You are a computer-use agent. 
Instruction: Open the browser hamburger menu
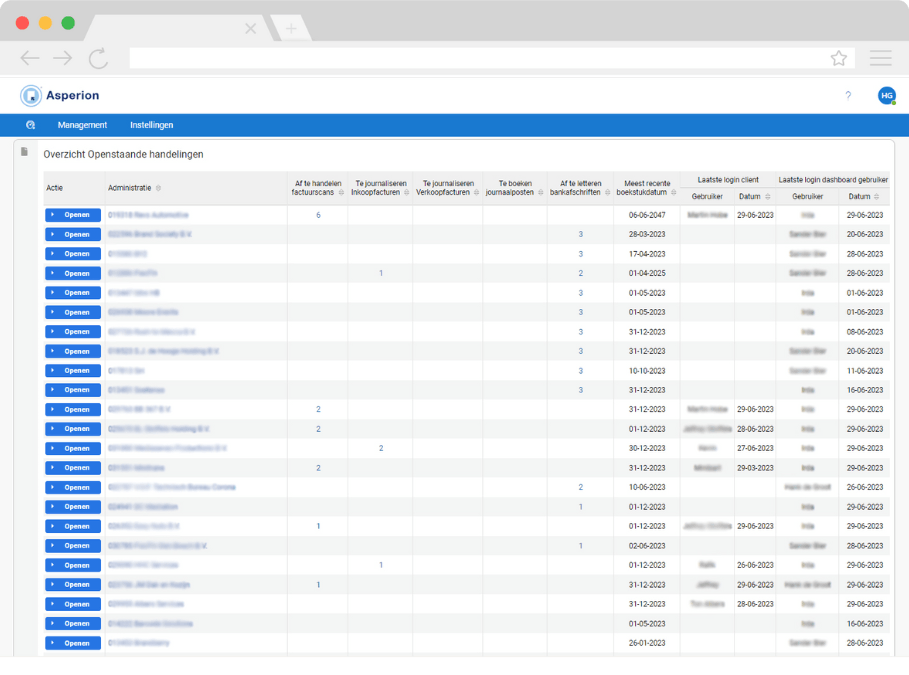tap(880, 58)
